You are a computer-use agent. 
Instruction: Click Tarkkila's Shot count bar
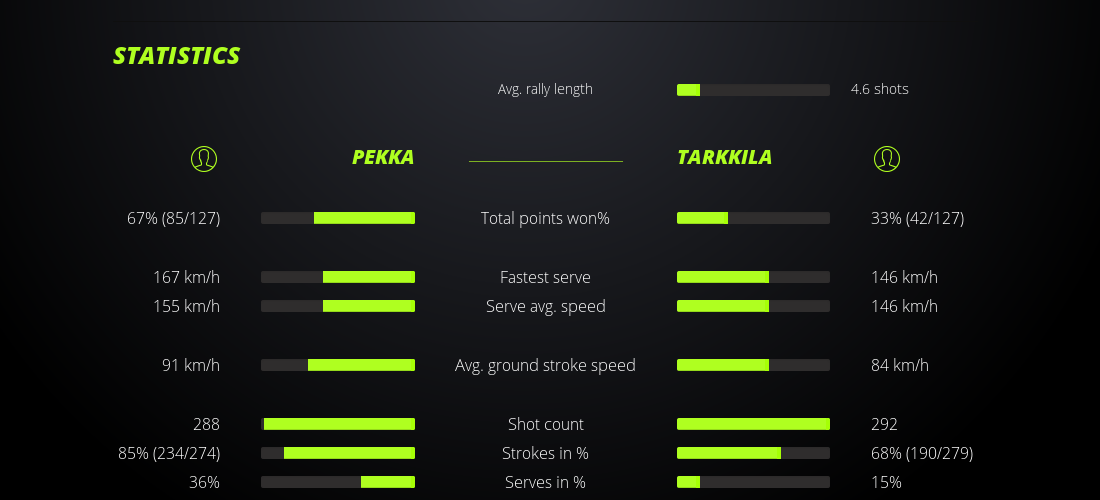753,424
